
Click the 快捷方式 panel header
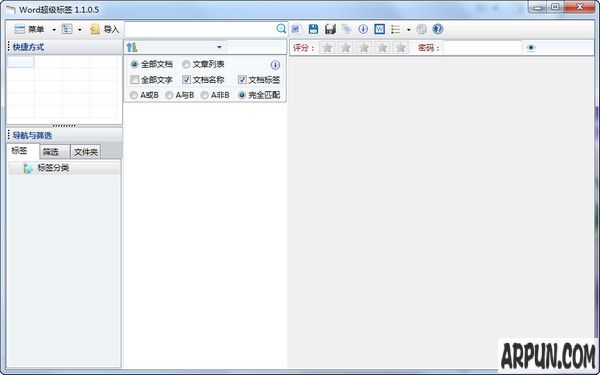(x=64, y=47)
